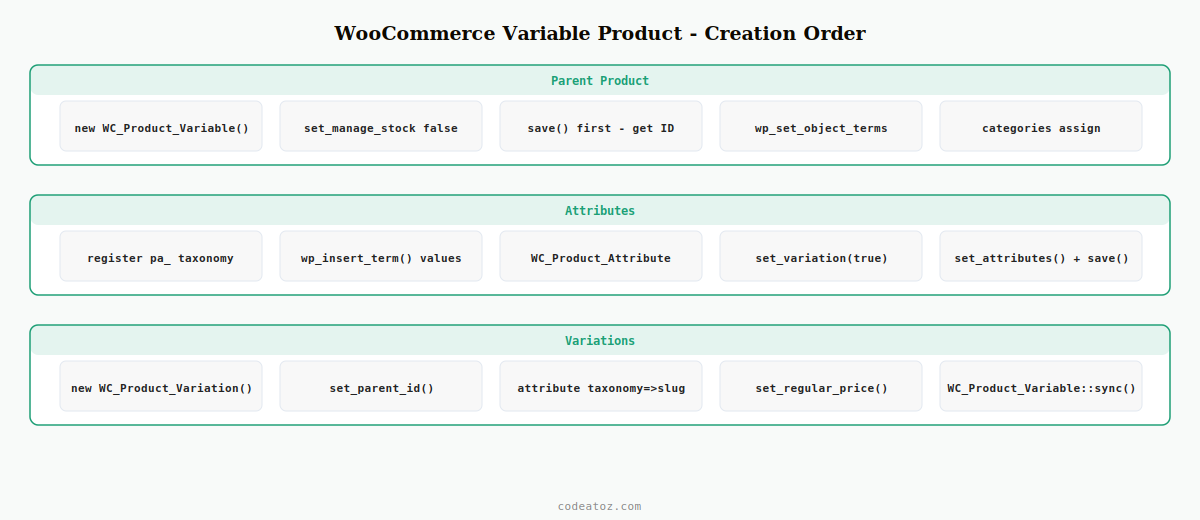This screenshot has width=1200, height=520.
Task: Click the 'wp_insert_term() values' box
Action: [x=381, y=256]
